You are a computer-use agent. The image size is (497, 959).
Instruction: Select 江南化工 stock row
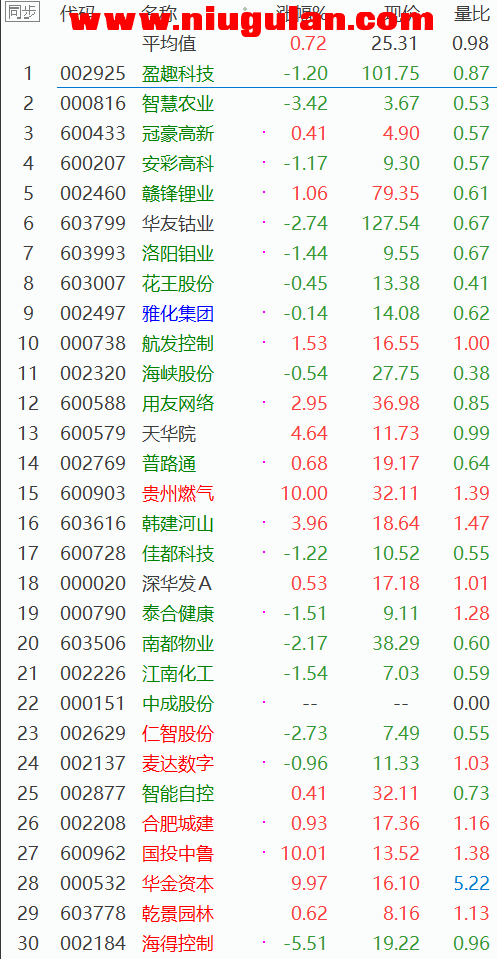pos(178,673)
